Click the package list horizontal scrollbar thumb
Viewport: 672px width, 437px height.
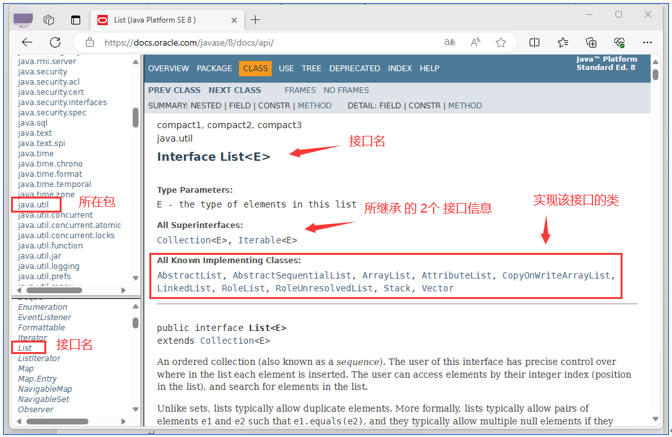pyautogui.click(x=54, y=290)
